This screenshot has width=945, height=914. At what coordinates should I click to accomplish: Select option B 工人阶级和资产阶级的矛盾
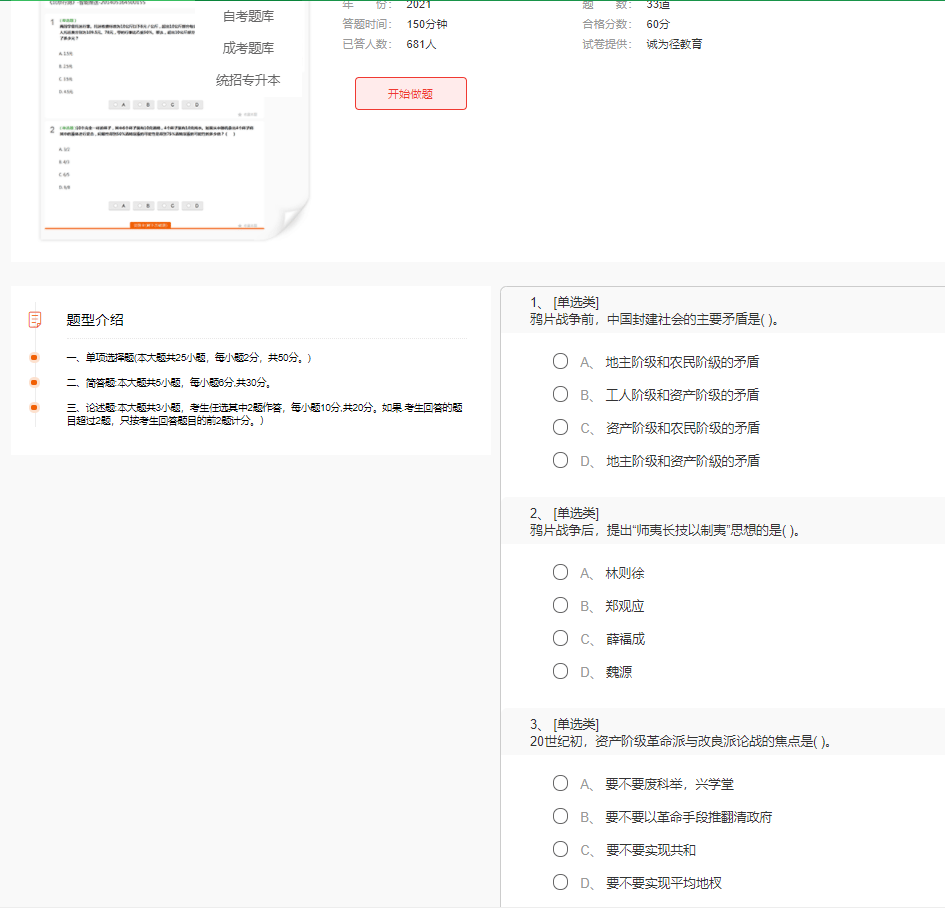click(x=560, y=395)
